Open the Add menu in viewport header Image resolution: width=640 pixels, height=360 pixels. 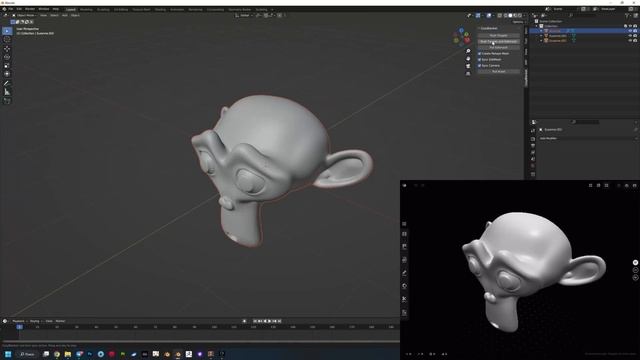[64, 16]
